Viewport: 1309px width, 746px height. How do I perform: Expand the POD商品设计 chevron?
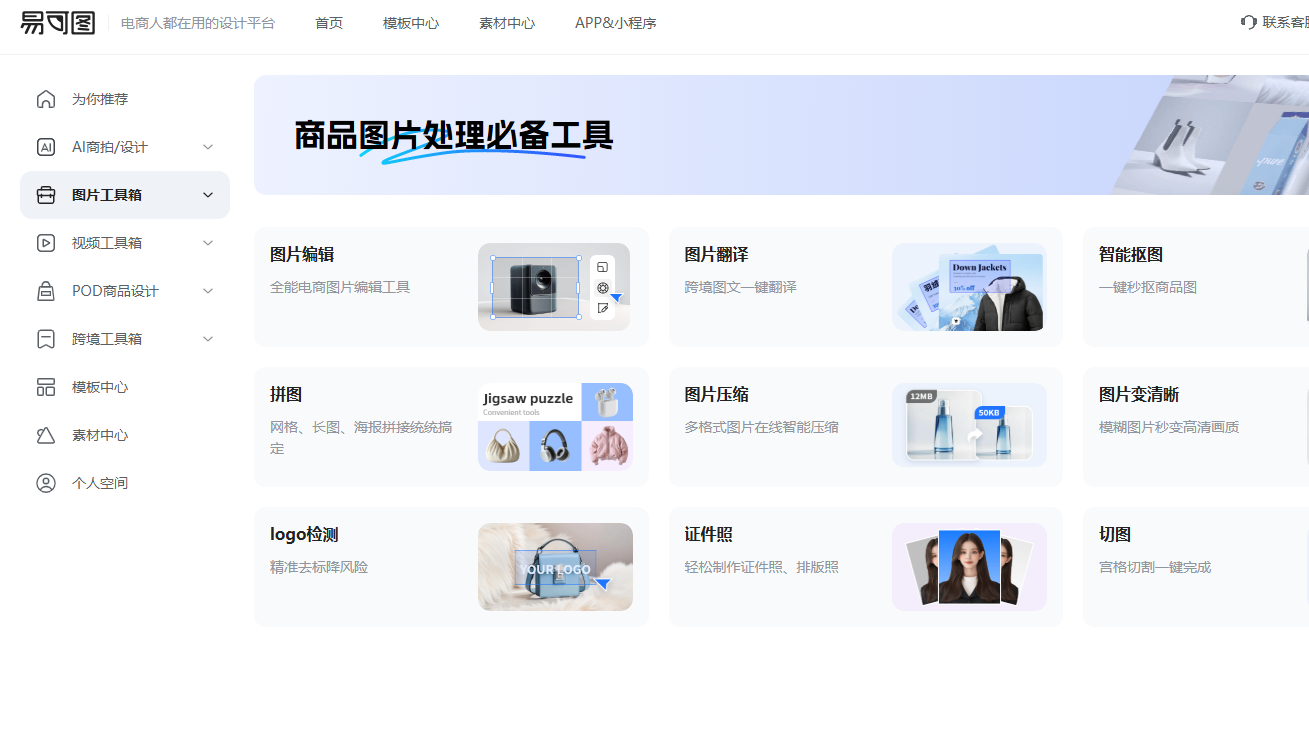pyautogui.click(x=208, y=291)
